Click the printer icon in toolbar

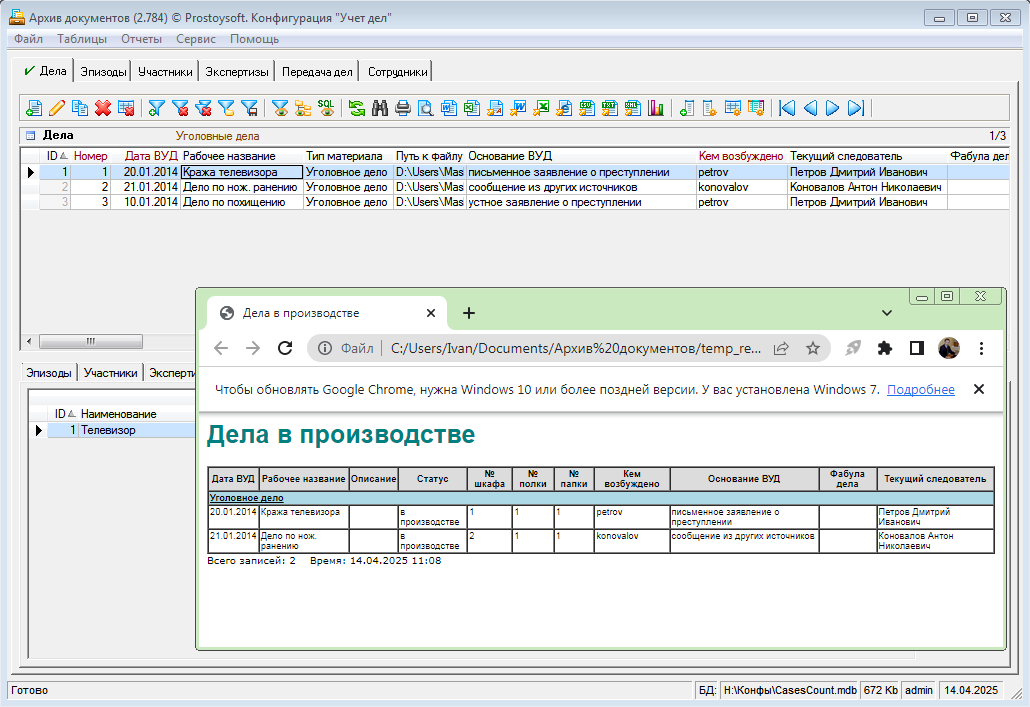(x=402, y=108)
